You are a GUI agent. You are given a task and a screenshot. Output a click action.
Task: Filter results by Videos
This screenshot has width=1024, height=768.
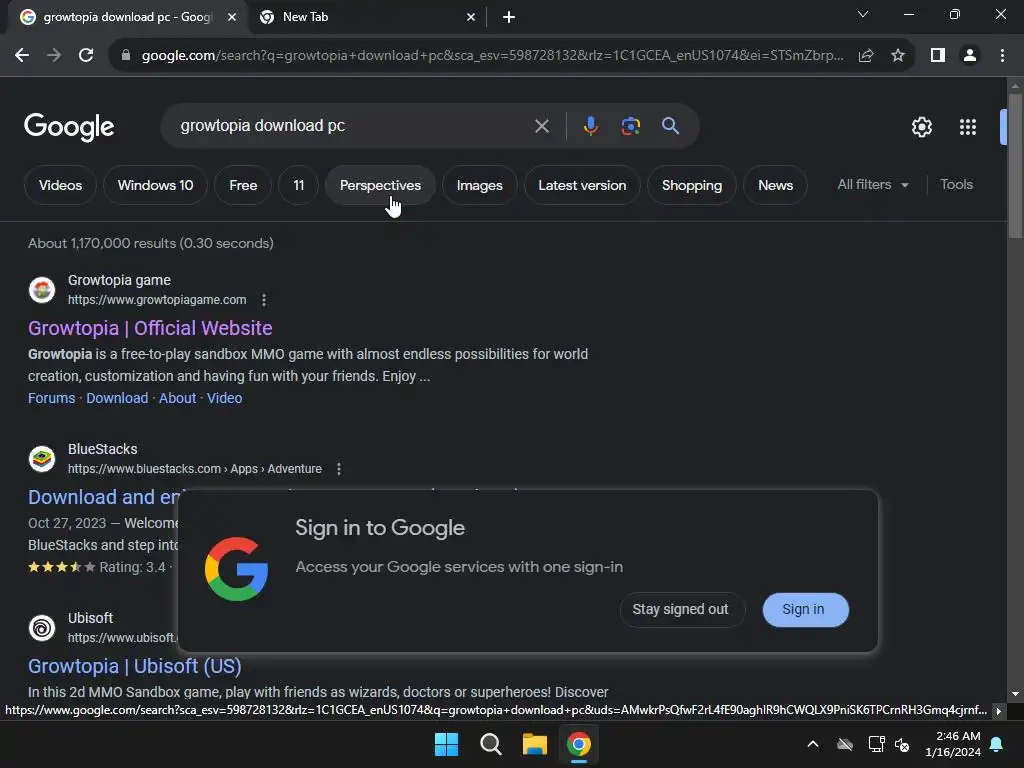click(x=60, y=185)
